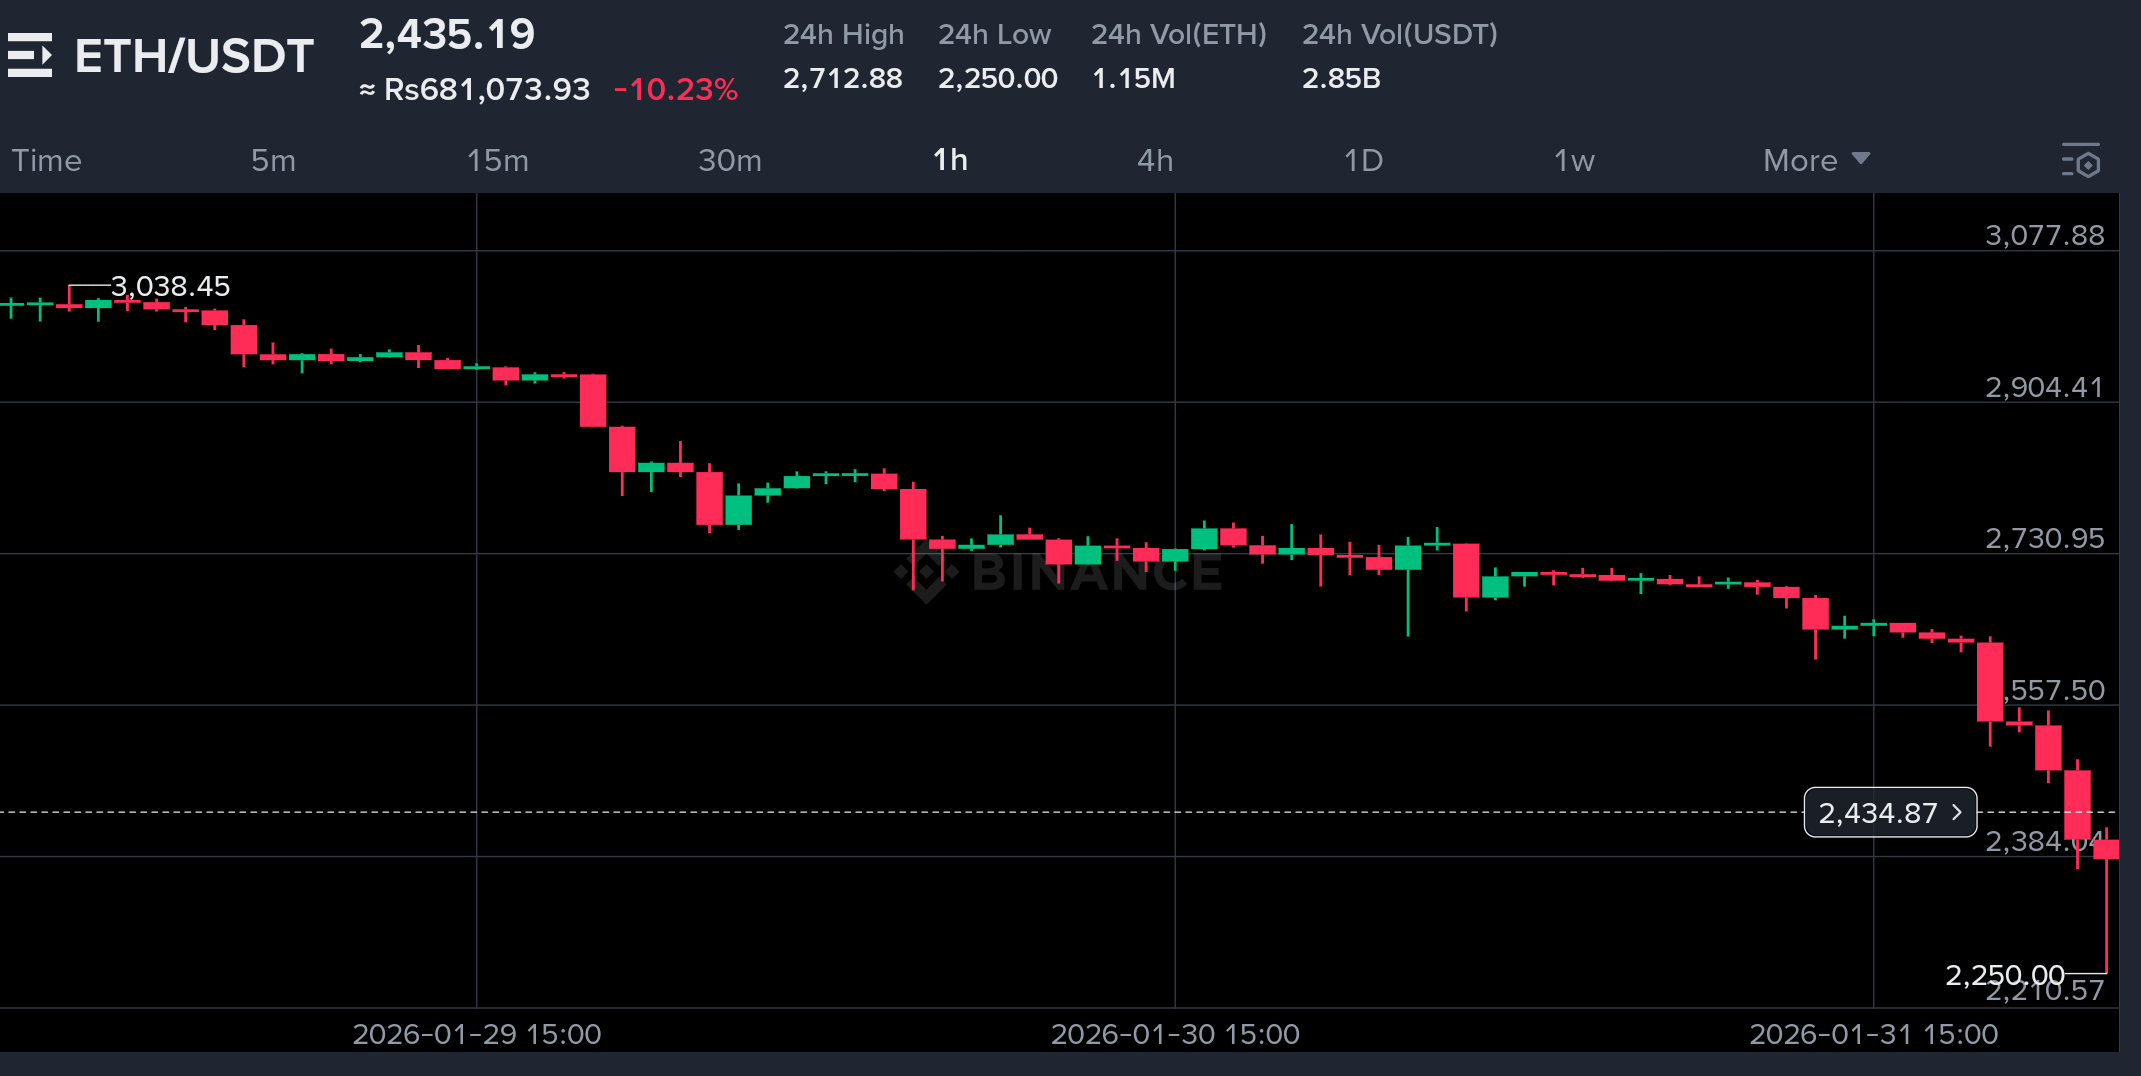Click the current price 2,435.19

point(447,35)
